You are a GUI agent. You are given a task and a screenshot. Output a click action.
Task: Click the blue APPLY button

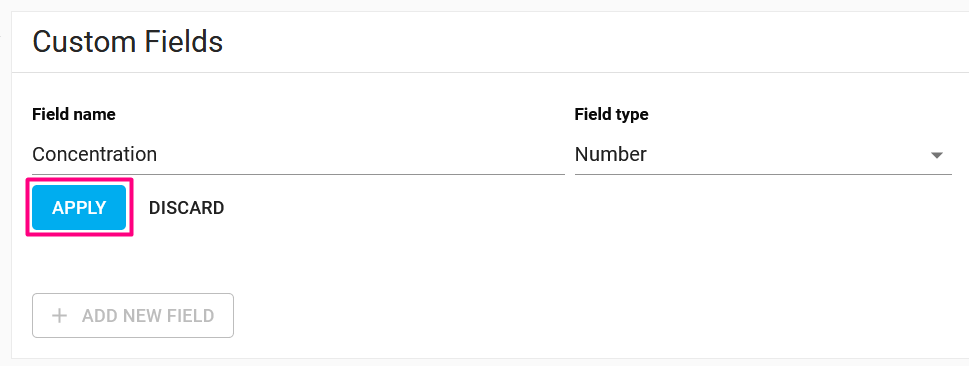point(79,208)
